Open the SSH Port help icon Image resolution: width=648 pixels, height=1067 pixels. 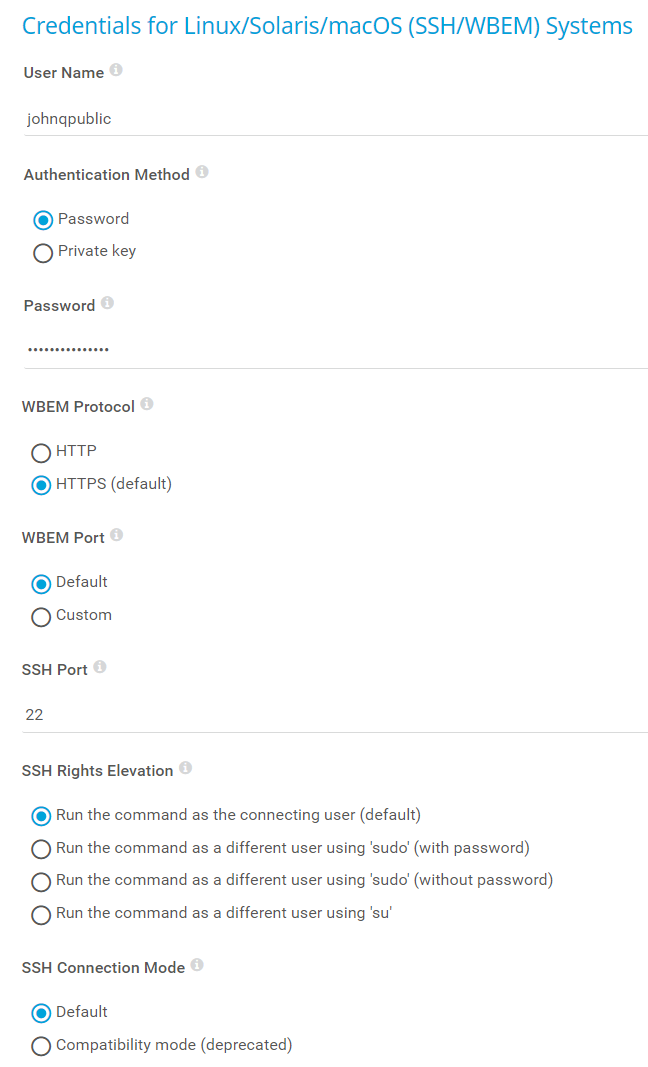[x=100, y=667]
